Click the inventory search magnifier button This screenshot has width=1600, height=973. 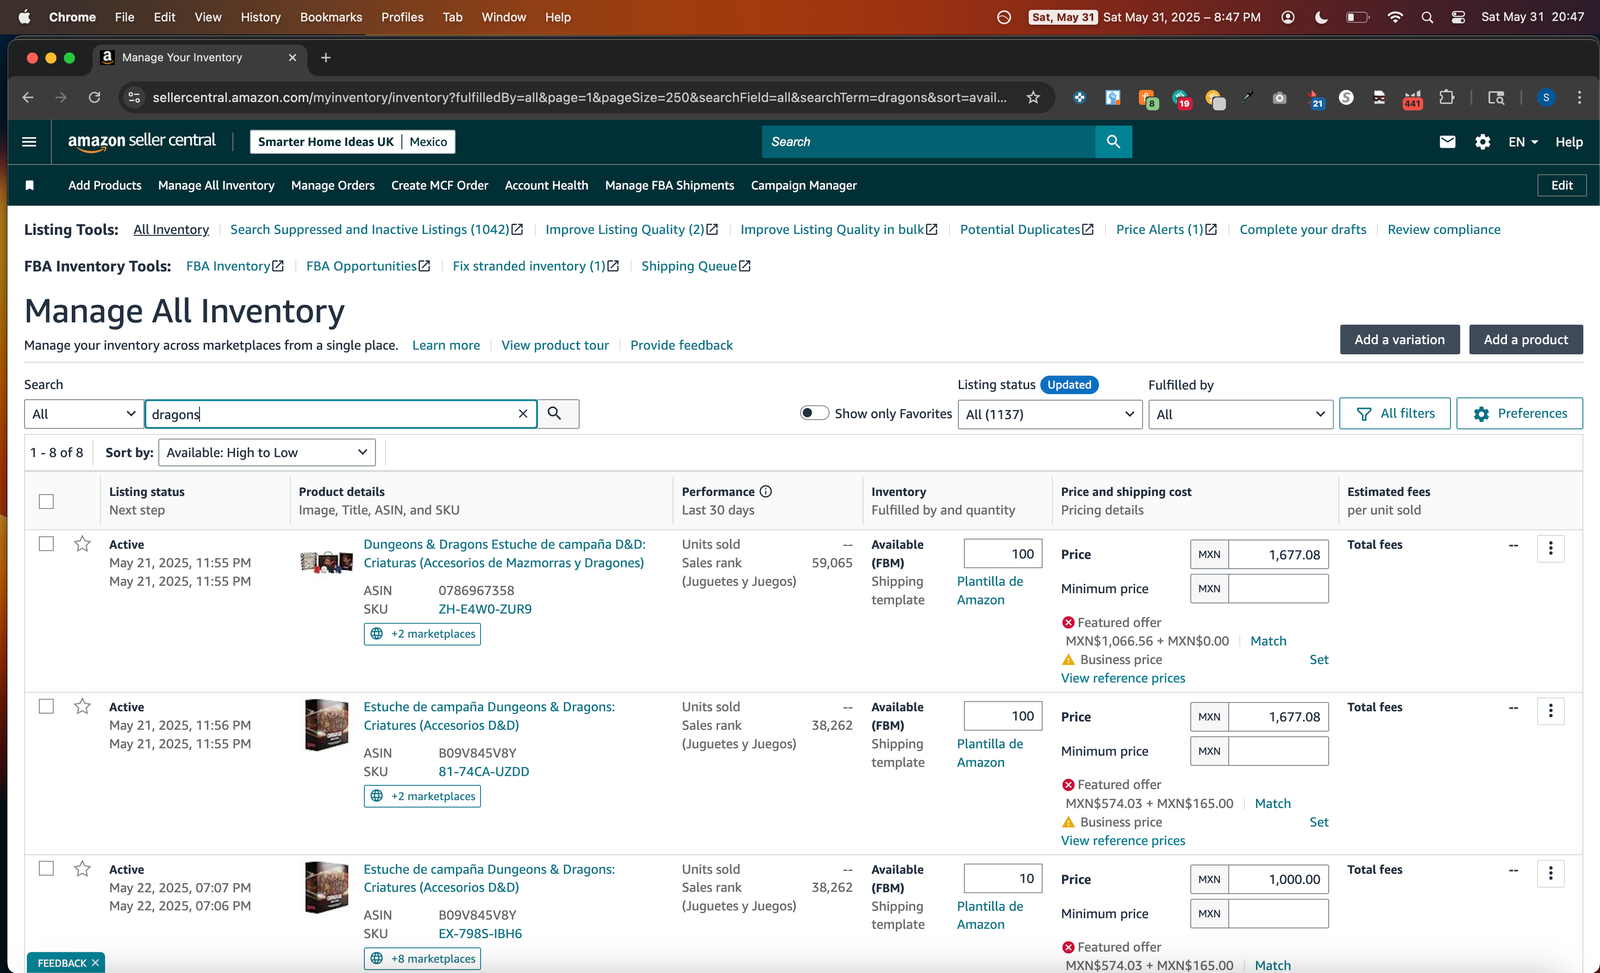click(x=555, y=414)
